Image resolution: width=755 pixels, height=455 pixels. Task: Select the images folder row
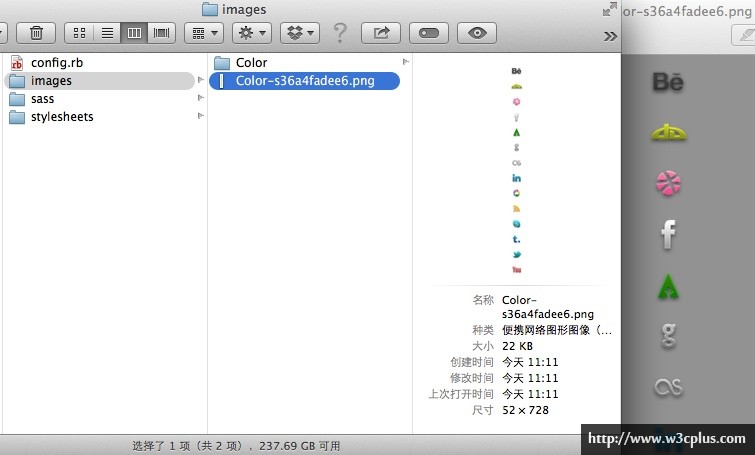point(99,80)
